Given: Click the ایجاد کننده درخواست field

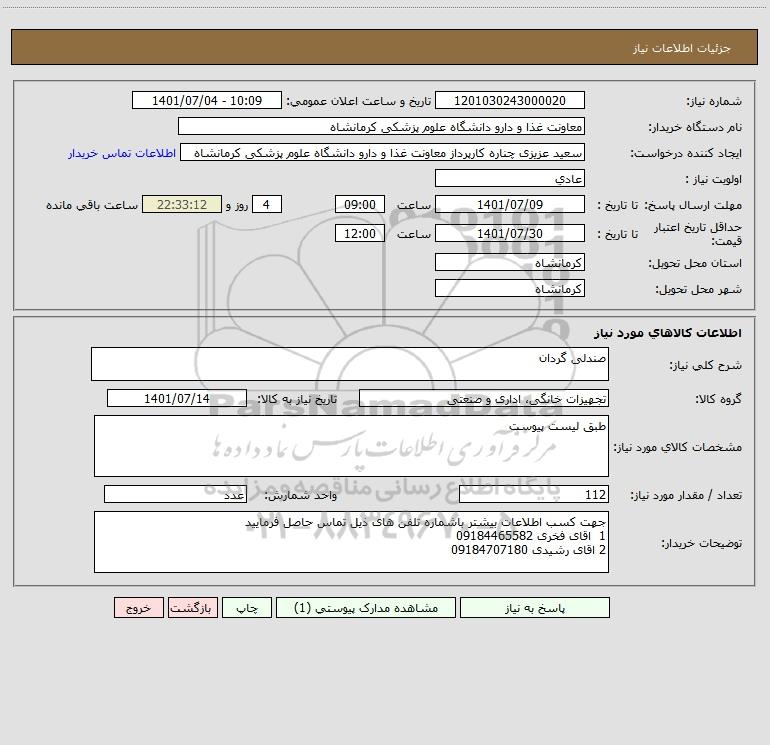Looking at the screenshot, I should coord(383,153).
